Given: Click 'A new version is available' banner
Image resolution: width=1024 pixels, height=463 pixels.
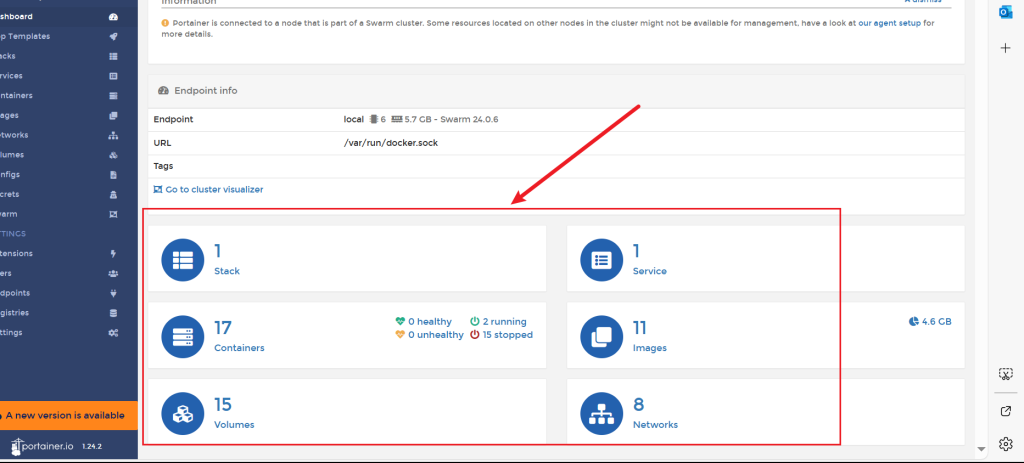Looking at the screenshot, I should 69,415.
